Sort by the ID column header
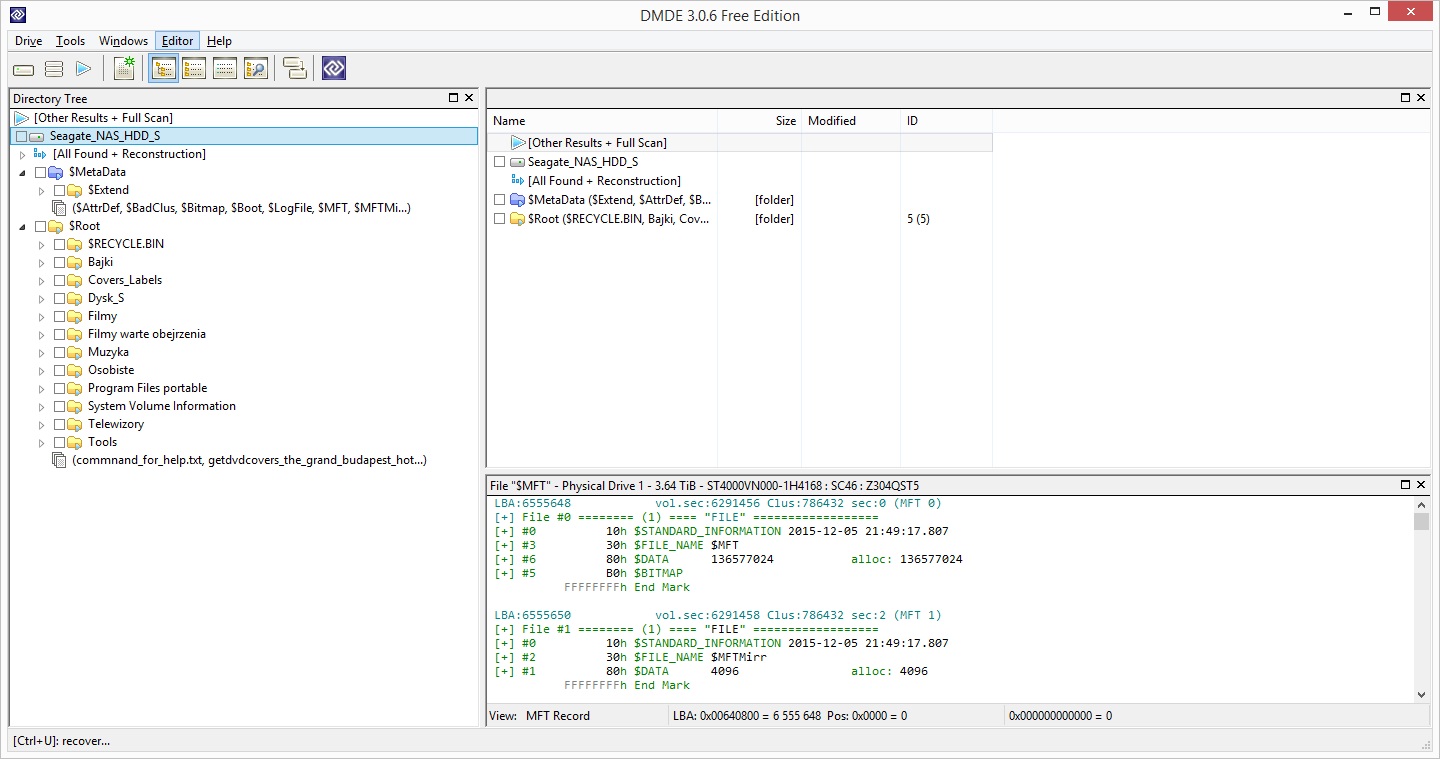The width and height of the screenshot is (1440, 759). (946, 120)
